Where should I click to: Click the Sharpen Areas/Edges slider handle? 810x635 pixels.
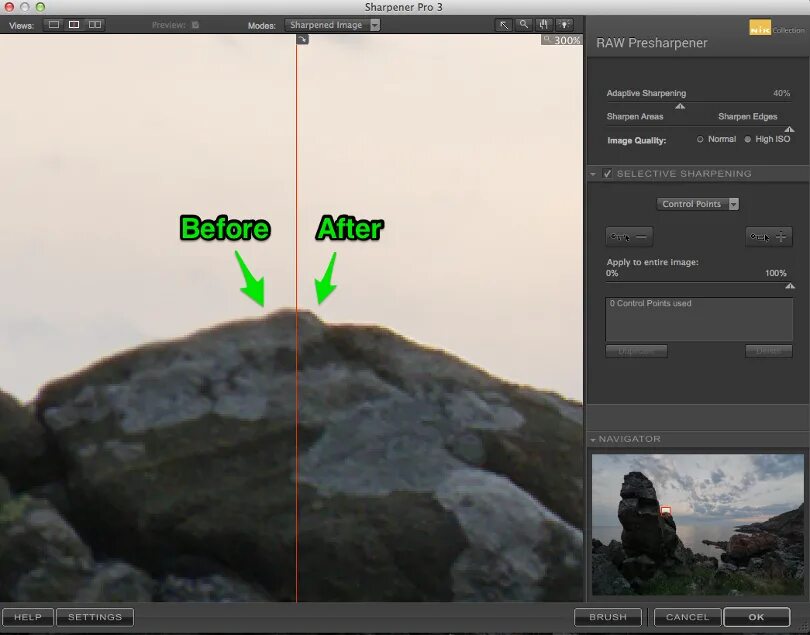tap(789, 129)
